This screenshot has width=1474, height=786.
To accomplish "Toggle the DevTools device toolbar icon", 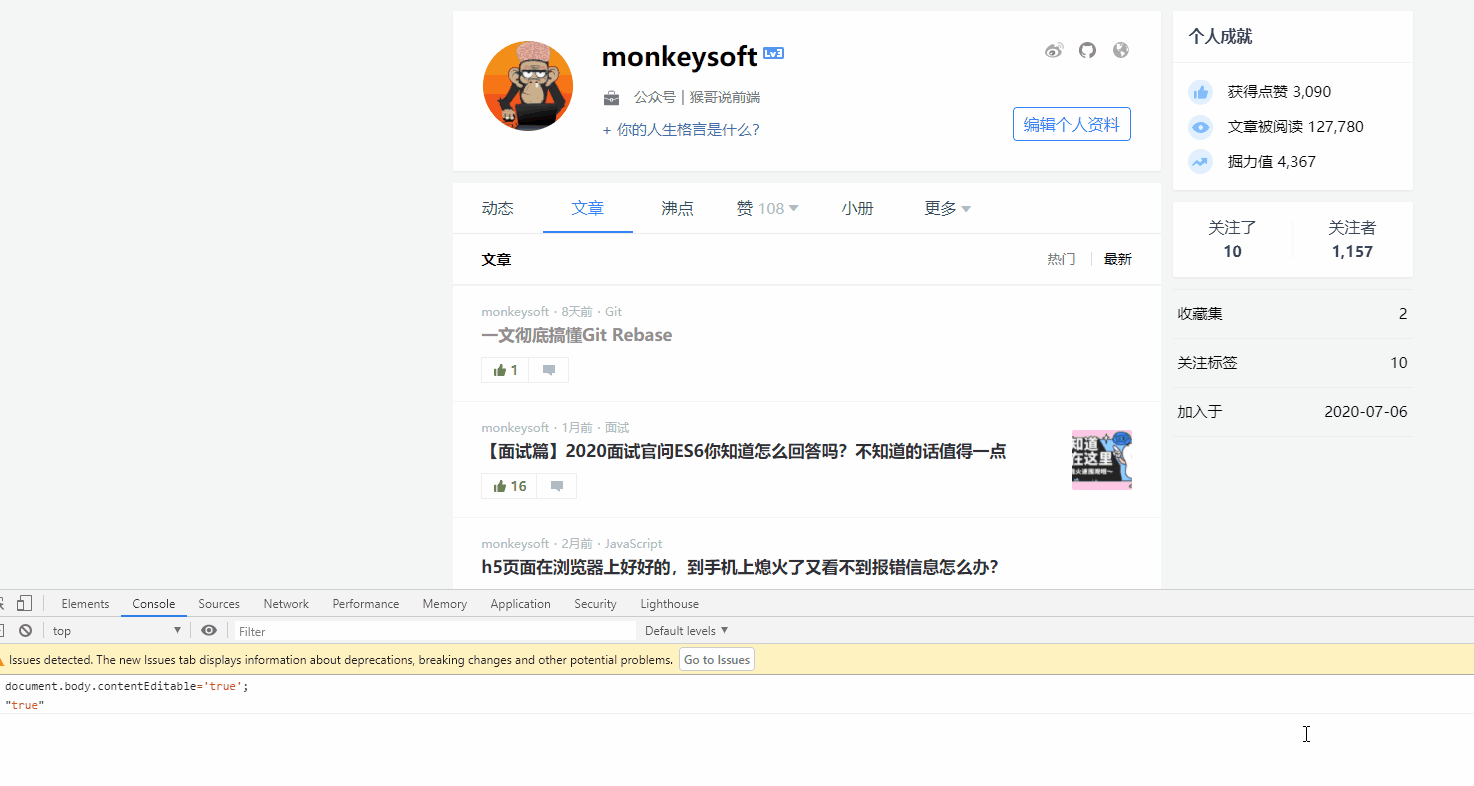I will [x=25, y=603].
